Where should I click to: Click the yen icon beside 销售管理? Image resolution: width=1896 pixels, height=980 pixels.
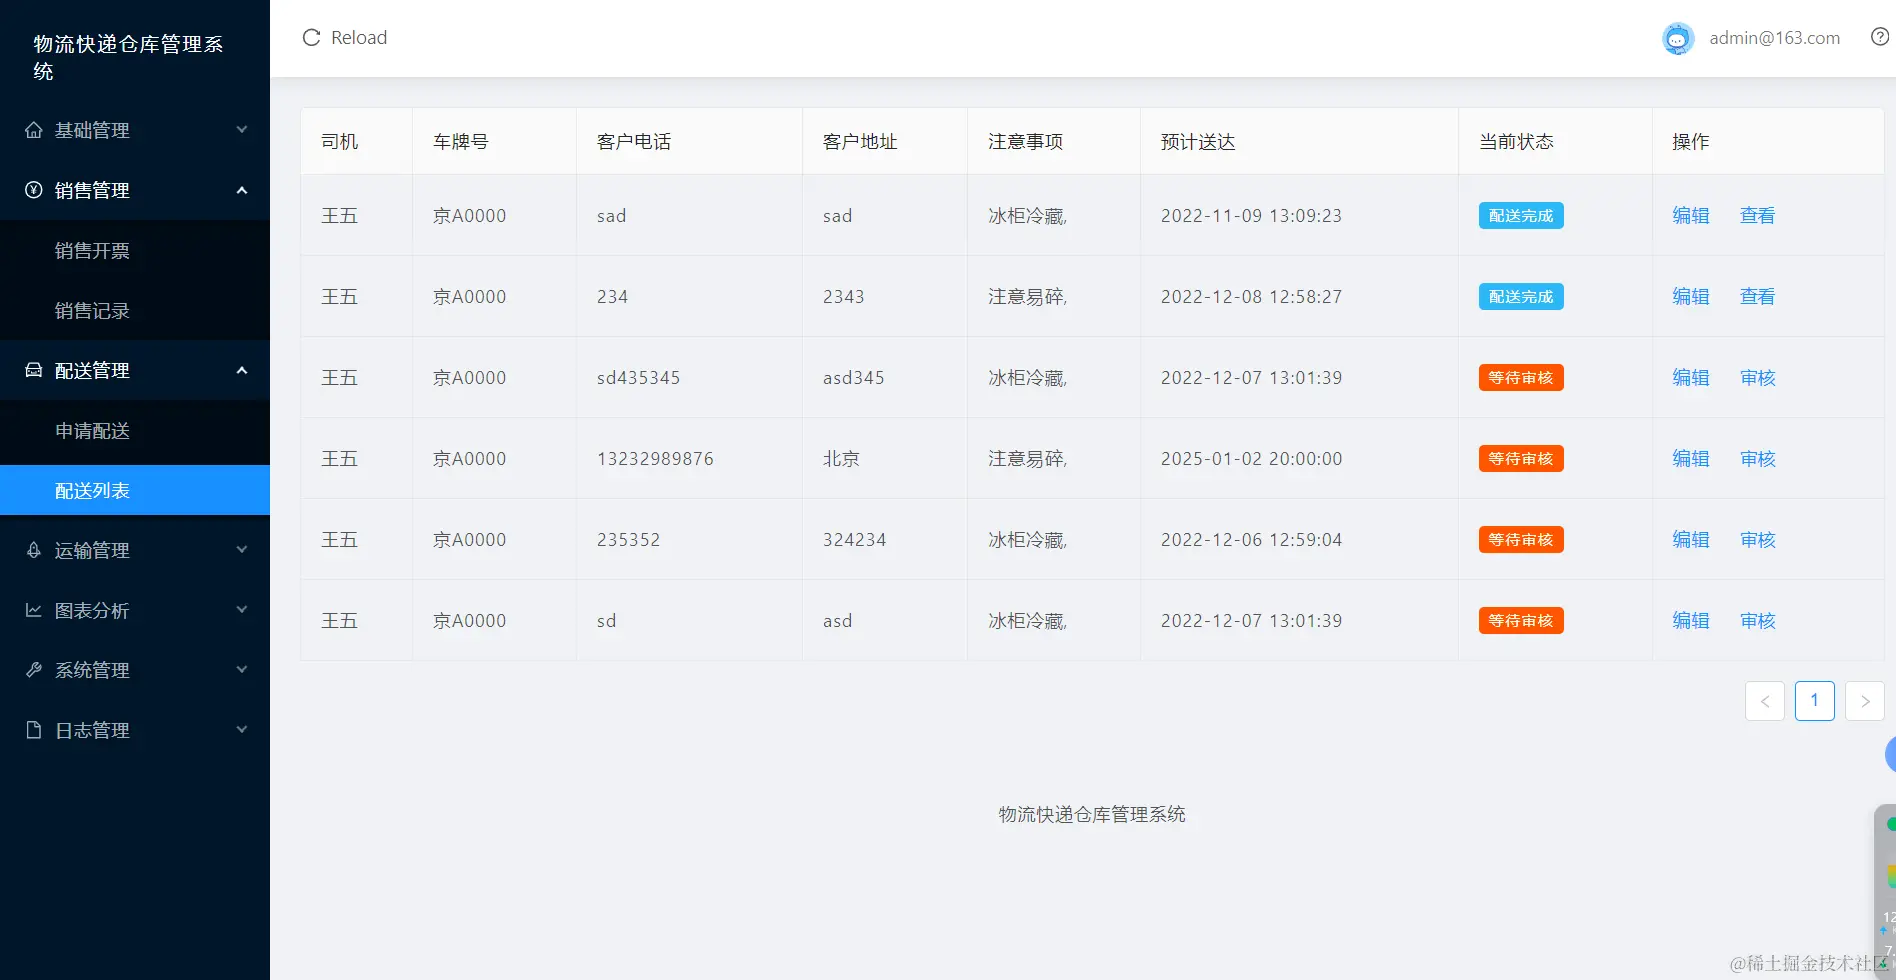coord(34,190)
